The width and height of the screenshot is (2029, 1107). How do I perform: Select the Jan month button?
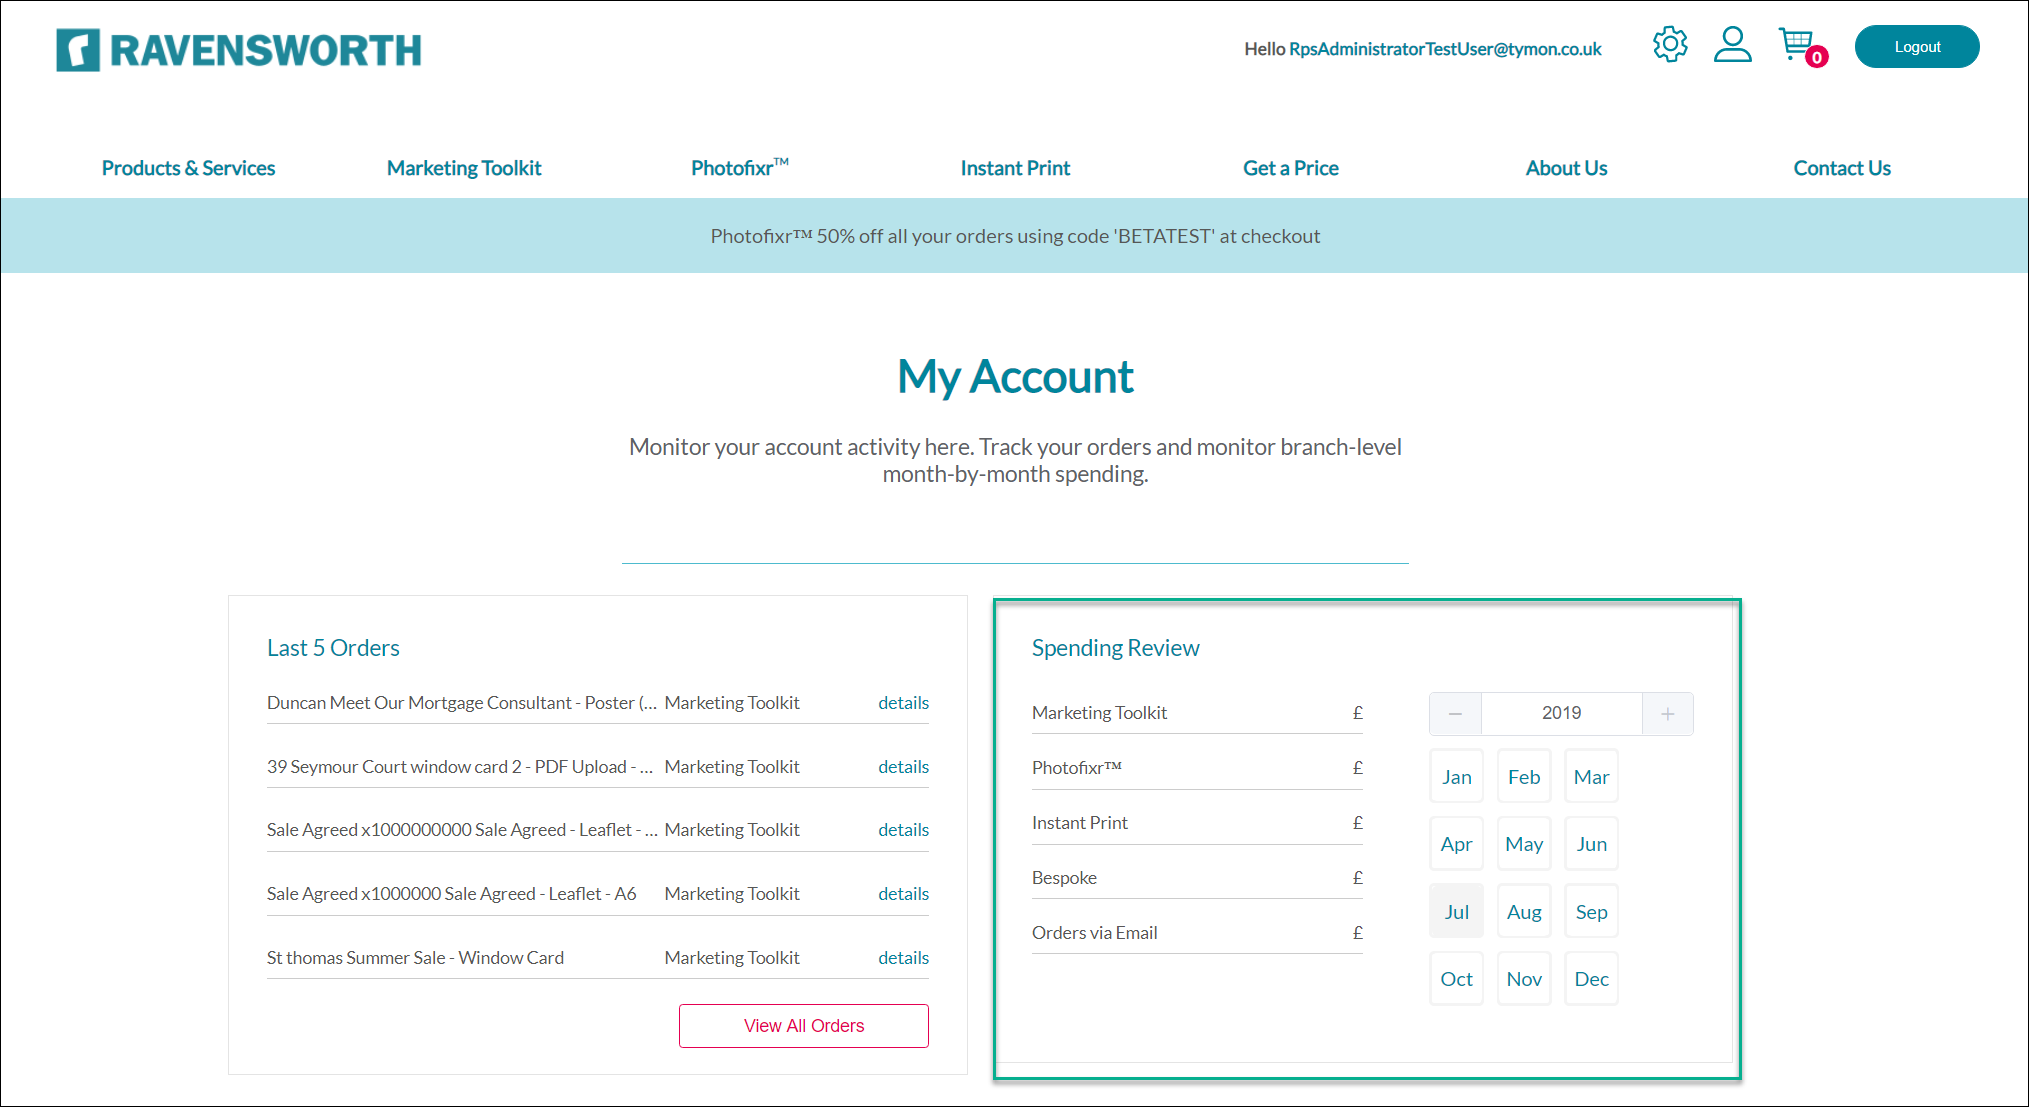1456,777
